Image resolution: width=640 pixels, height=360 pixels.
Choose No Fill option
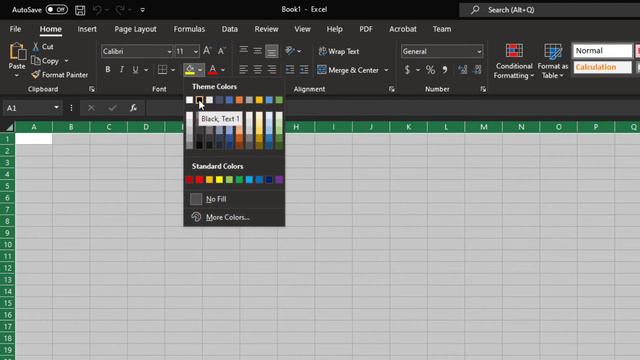click(234, 199)
